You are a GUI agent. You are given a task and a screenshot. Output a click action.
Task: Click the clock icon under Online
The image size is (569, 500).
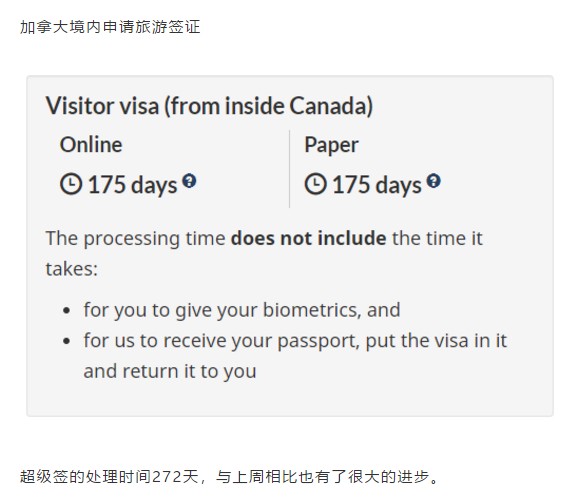[x=71, y=184]
